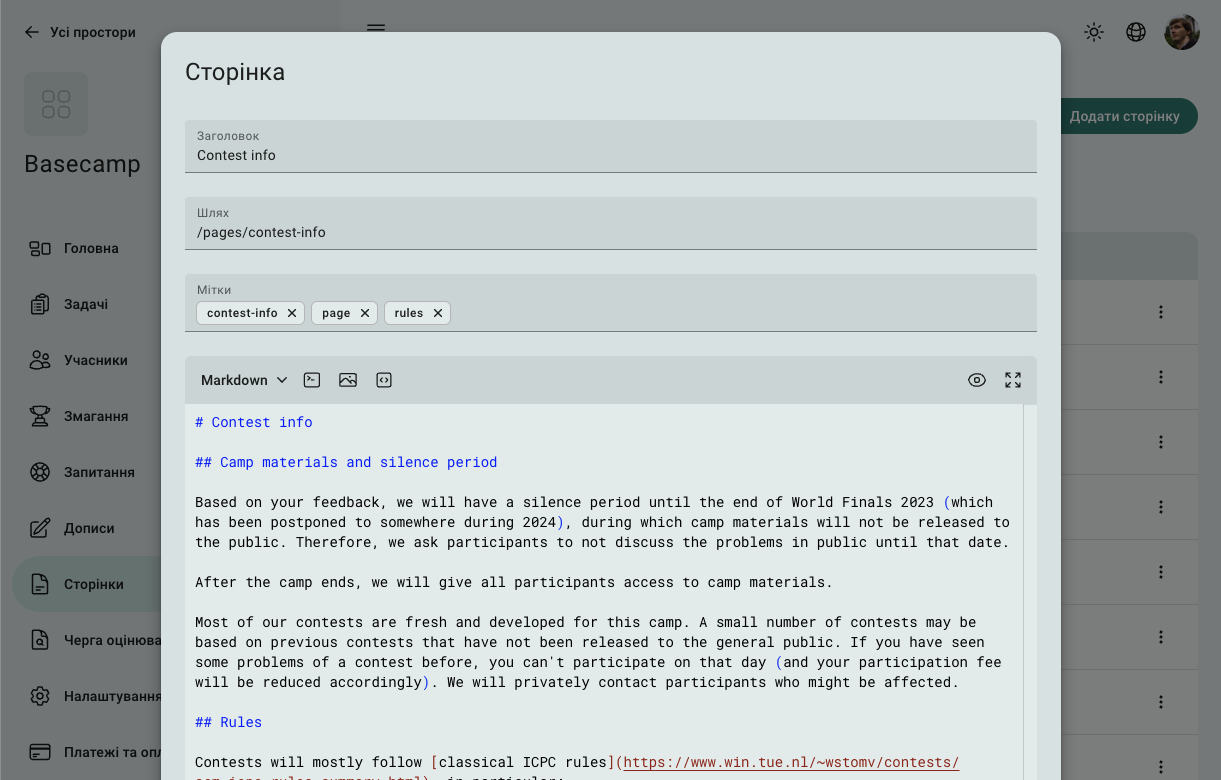
Task: Click the insert image icon in editor toolbar
Action: [348, 380]
